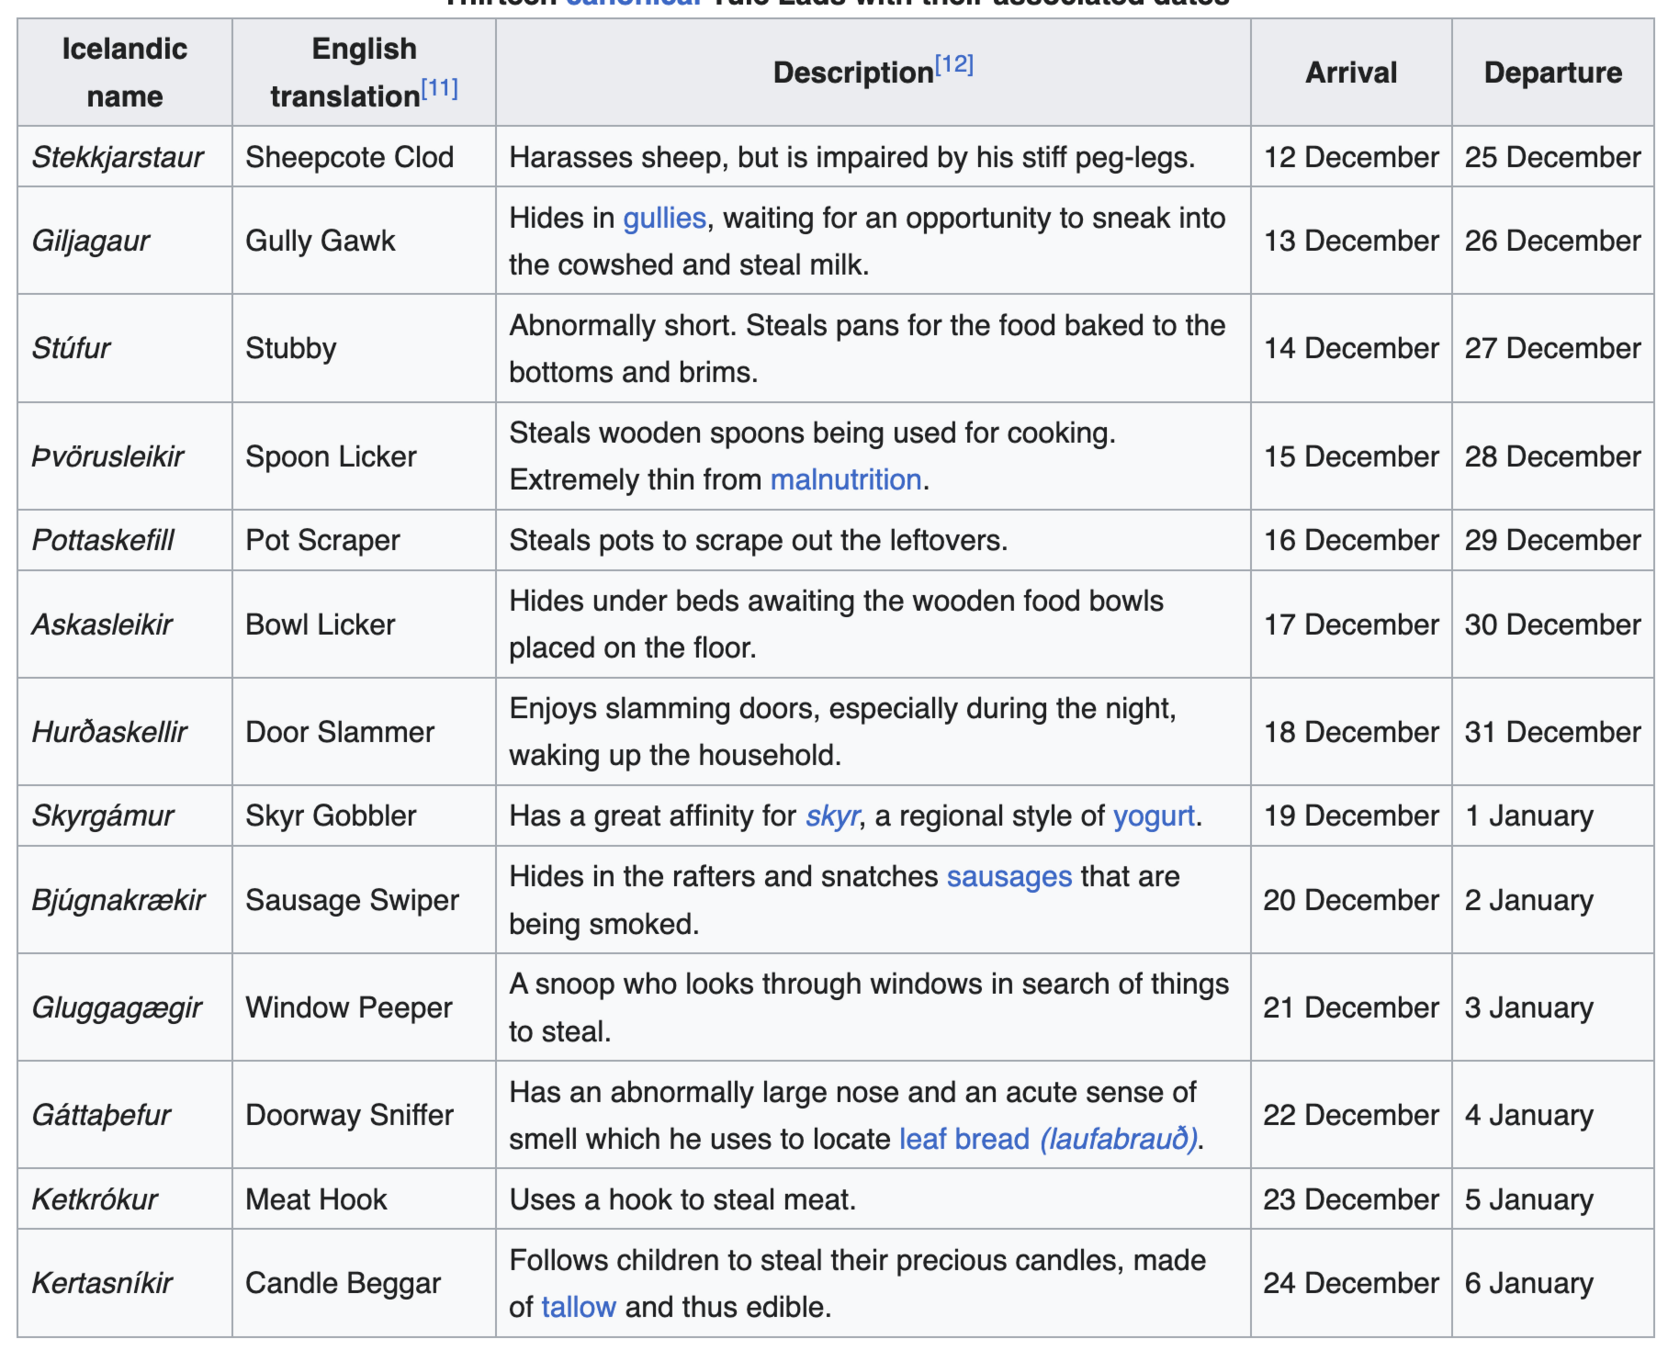Click the arrival date 24 December
This screenshot has height=1350, width=1668.
(1351, 1283)
